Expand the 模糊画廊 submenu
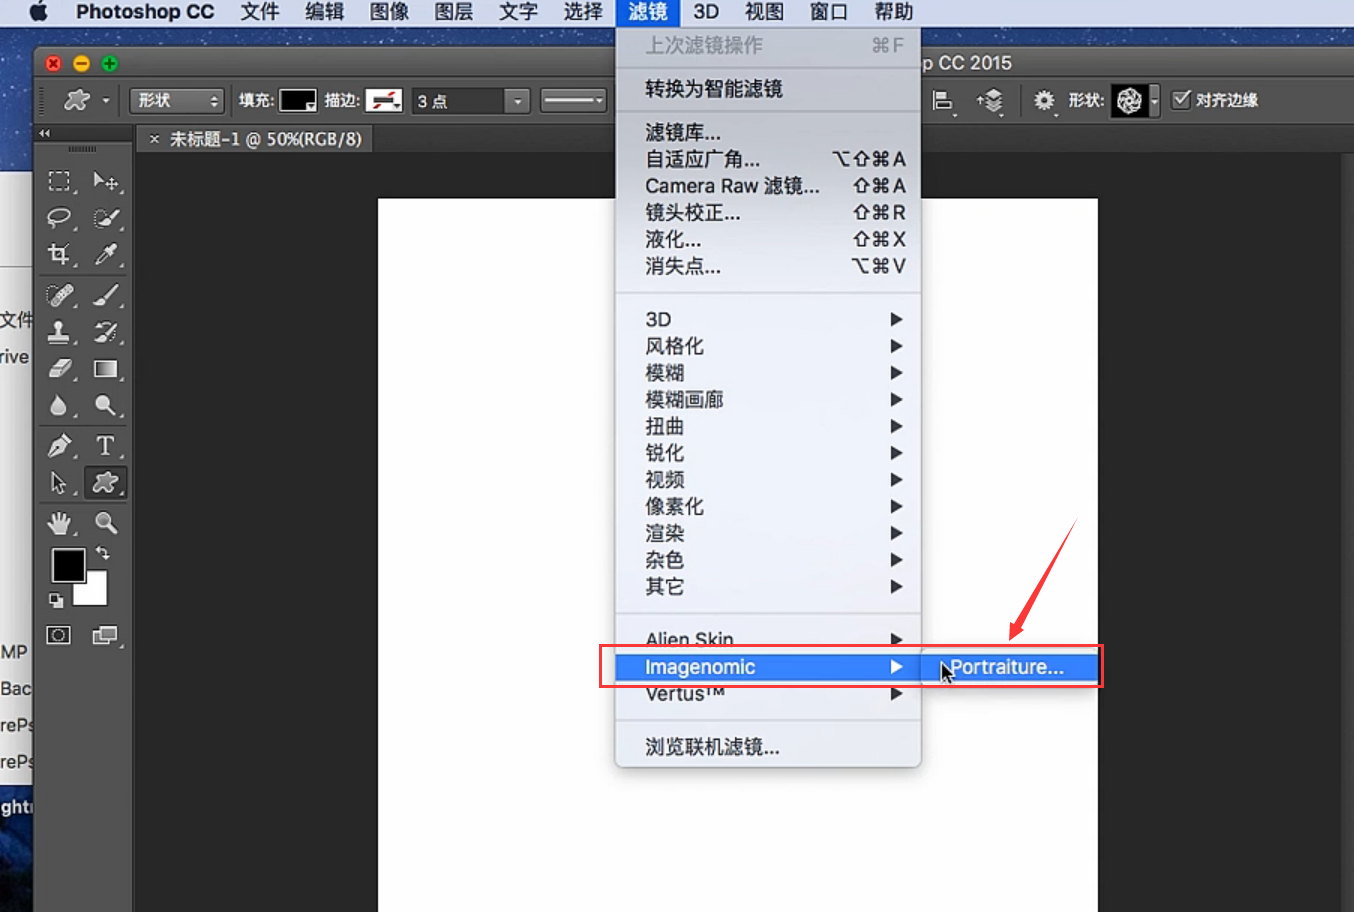1354x912 pixels. coord(768,400)
